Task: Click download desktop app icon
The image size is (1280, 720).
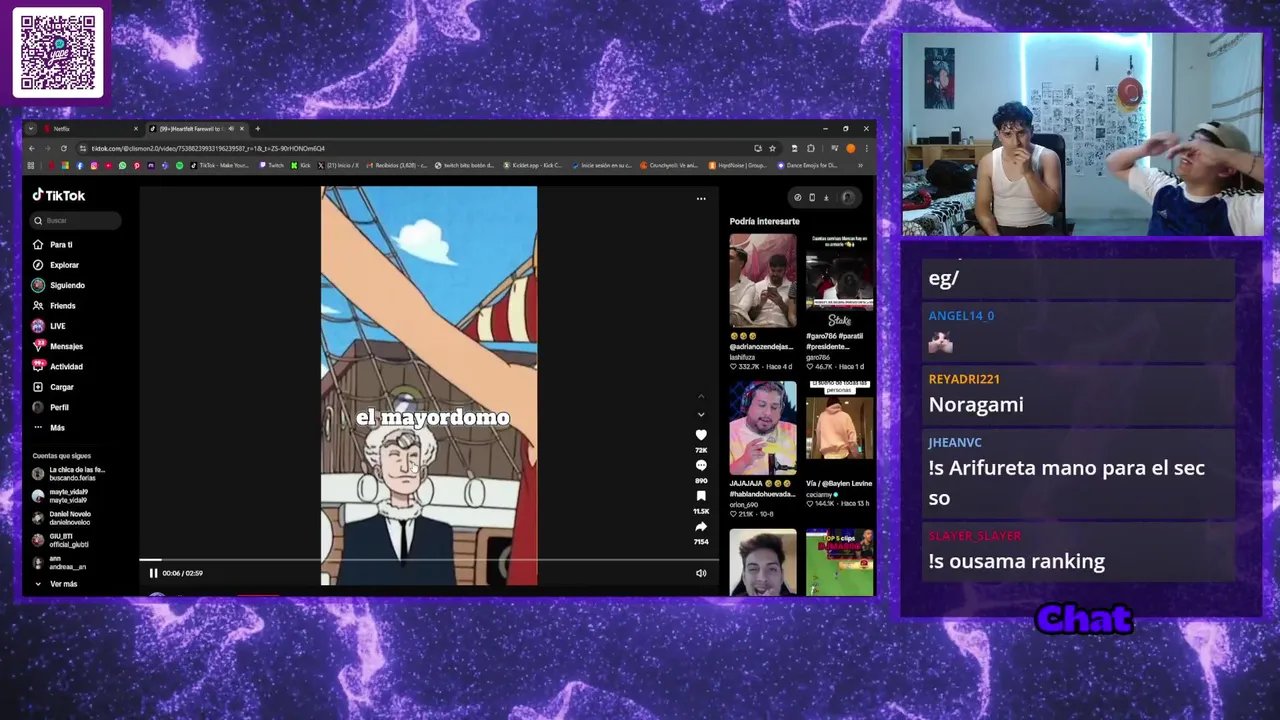Action: click(x=826, y=197)
